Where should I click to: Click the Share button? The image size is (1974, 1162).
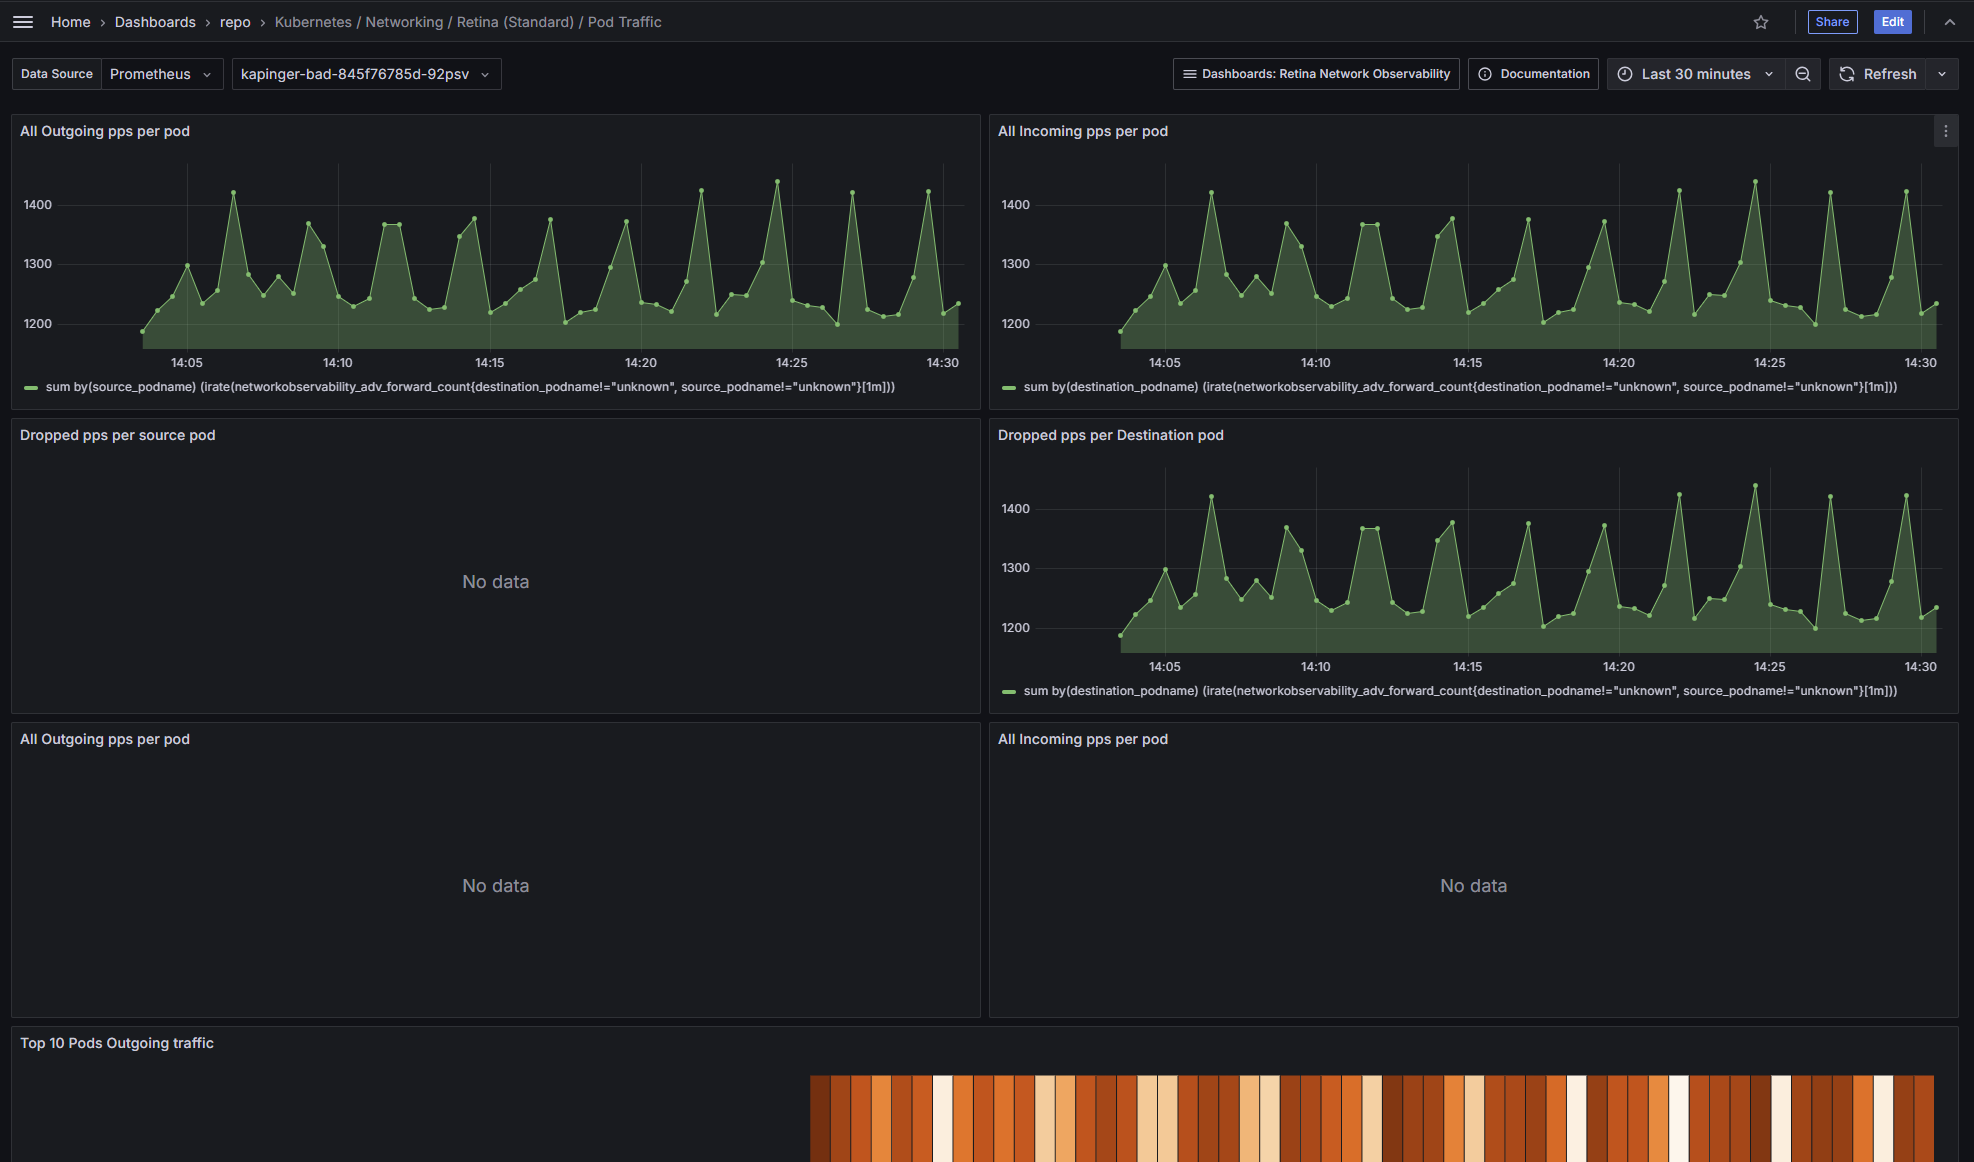1832,22
